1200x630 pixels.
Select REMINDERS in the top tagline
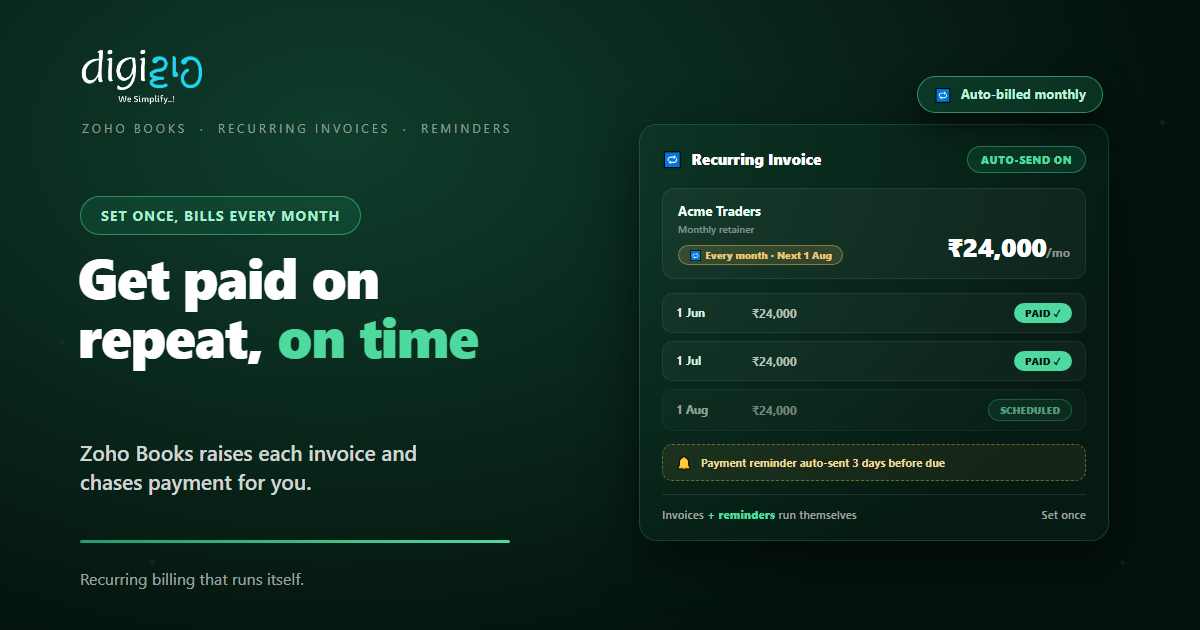point(466,129)
